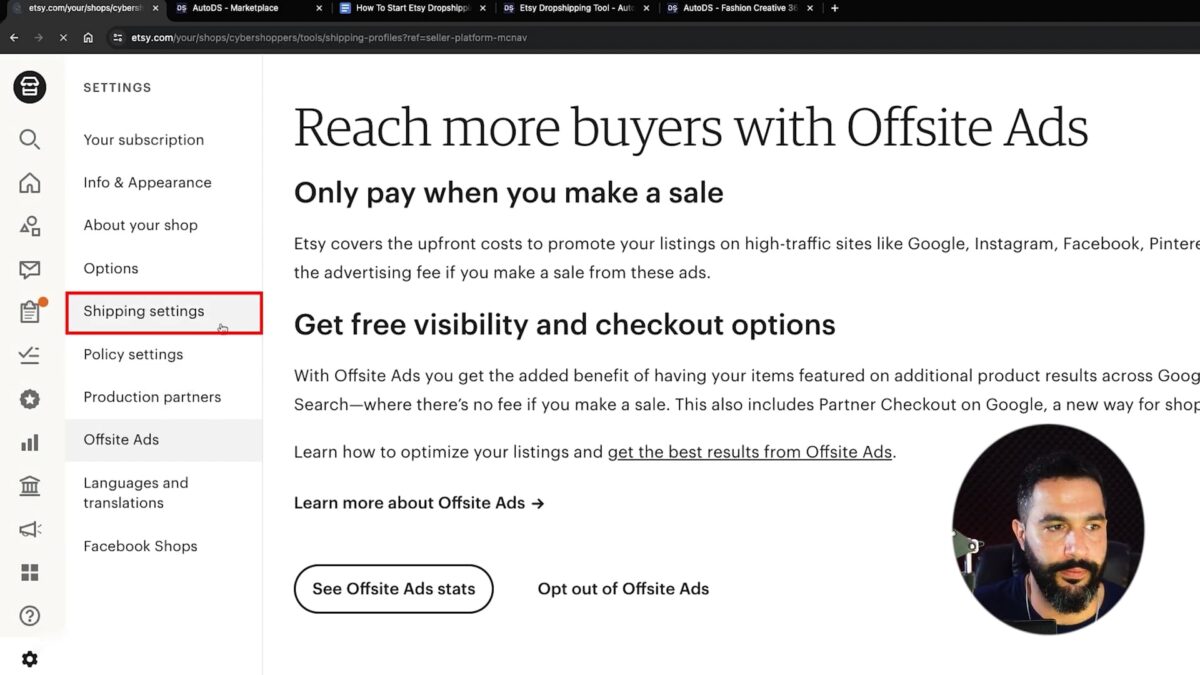Go to the shop dashboard home icon
The height and width of the screenshot is (675, 1200).
[x=30, y=183]
